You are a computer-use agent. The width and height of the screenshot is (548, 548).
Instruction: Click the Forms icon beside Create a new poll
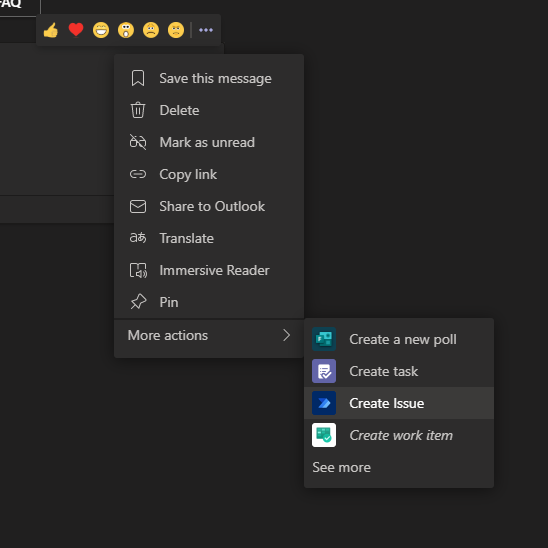pyautogui.click(x=324, y=339)
